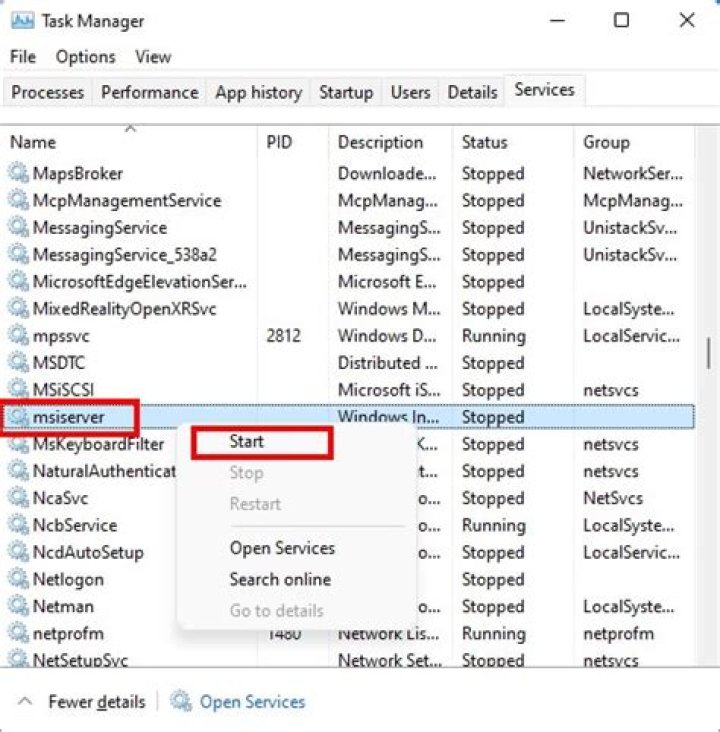720x732 pixels.
Task: Click the NcbService gear icon
Action: pos(19,524)
